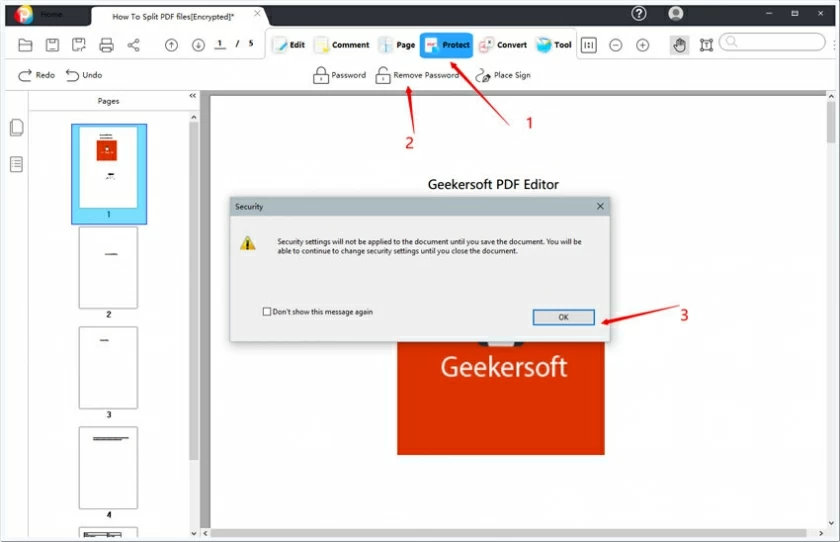Click the horizontal scrollbar left arrow
Image resolution: width=840 pixels, height=542 pixels.
click(205, 533)
